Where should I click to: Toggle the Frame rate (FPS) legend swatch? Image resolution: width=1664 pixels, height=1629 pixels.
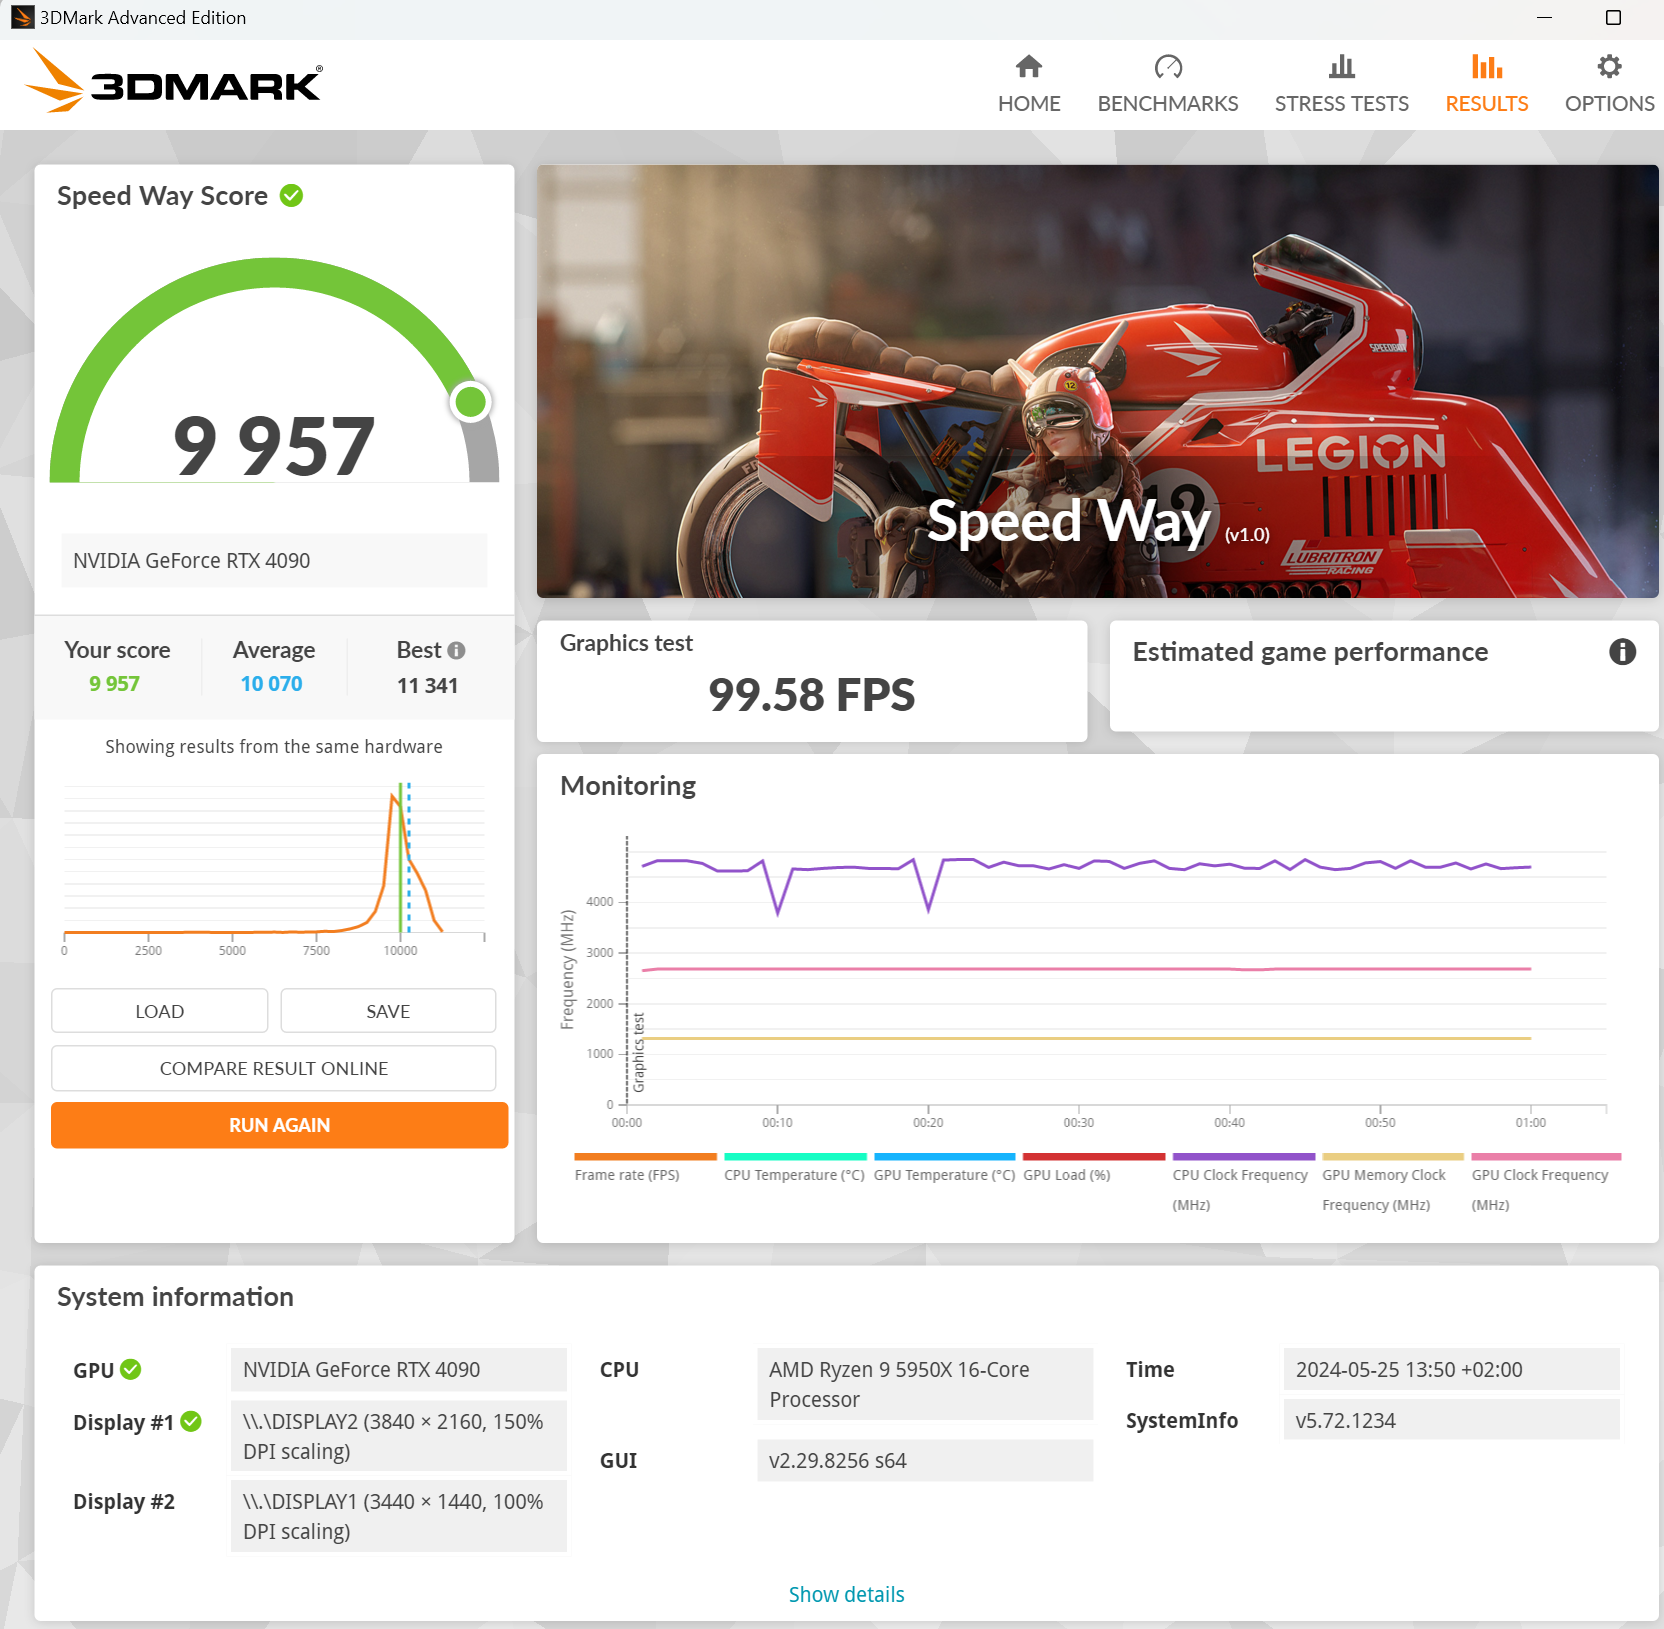(646, 1157)
